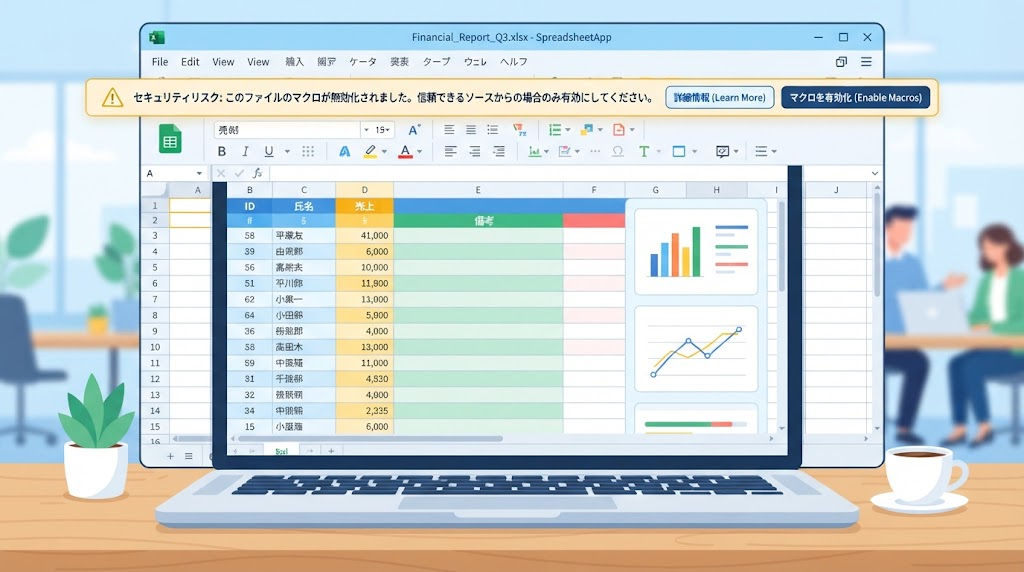Click the red filter funnel icon
This screenshot has height=572, width=1024.
tap(519, 129)
